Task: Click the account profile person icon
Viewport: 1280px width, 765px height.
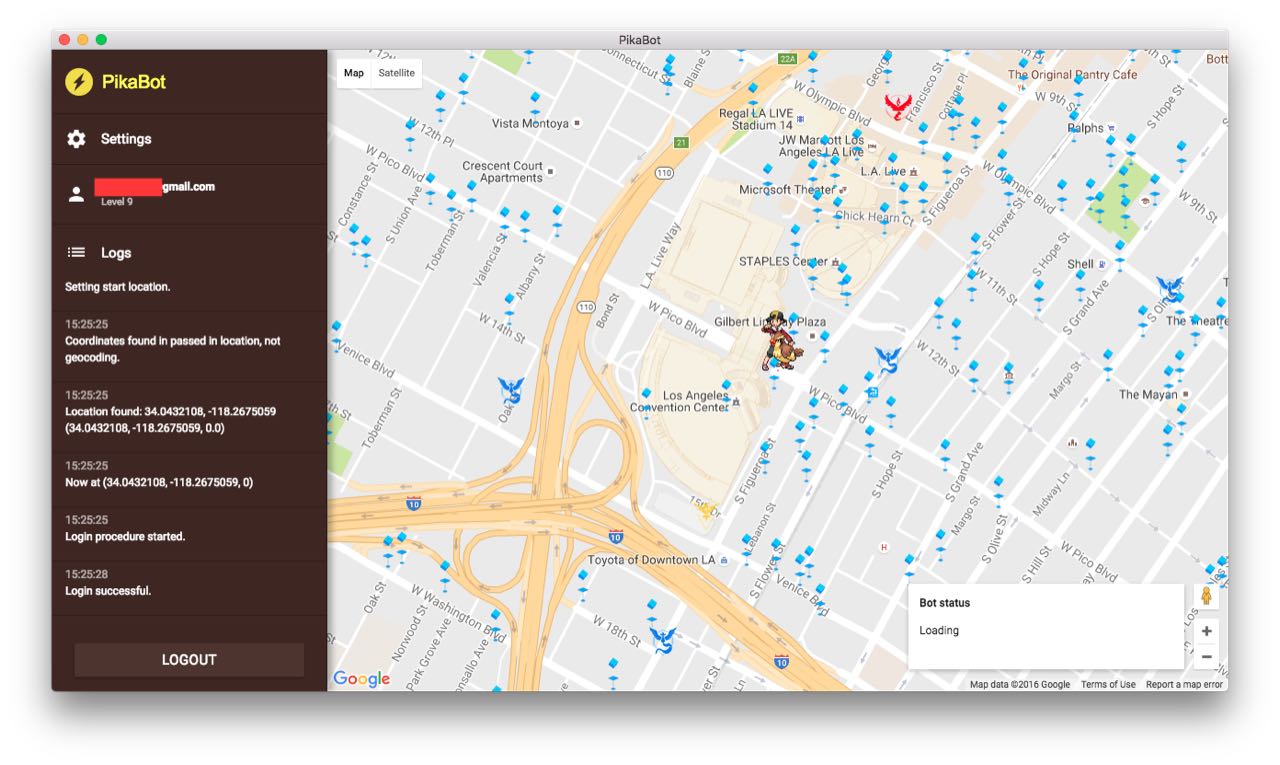Action: tap(76, 194)
